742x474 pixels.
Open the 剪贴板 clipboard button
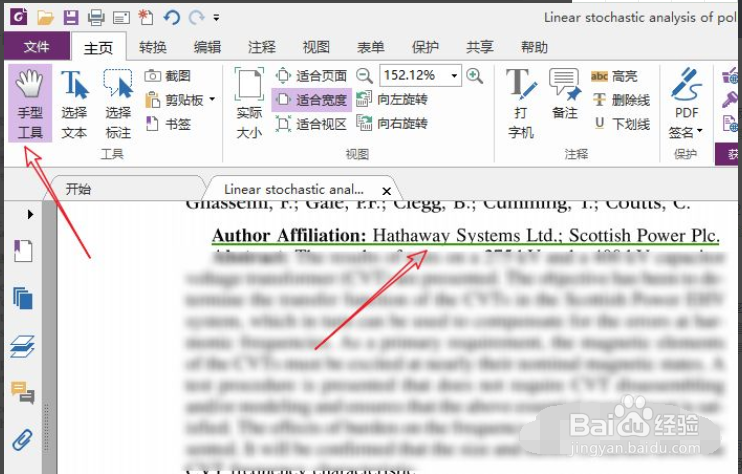point(174,100)
